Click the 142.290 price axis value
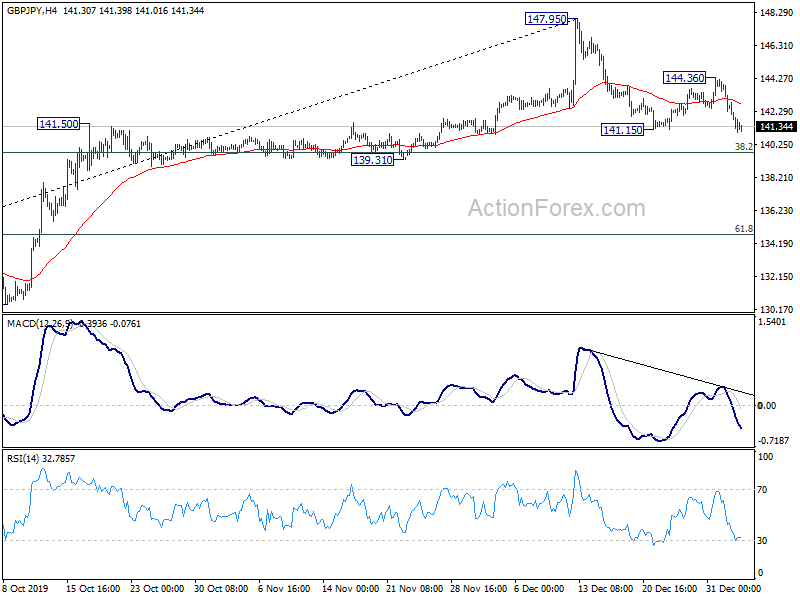Viewport: 800px width, 600px height. tap(776, 112)
